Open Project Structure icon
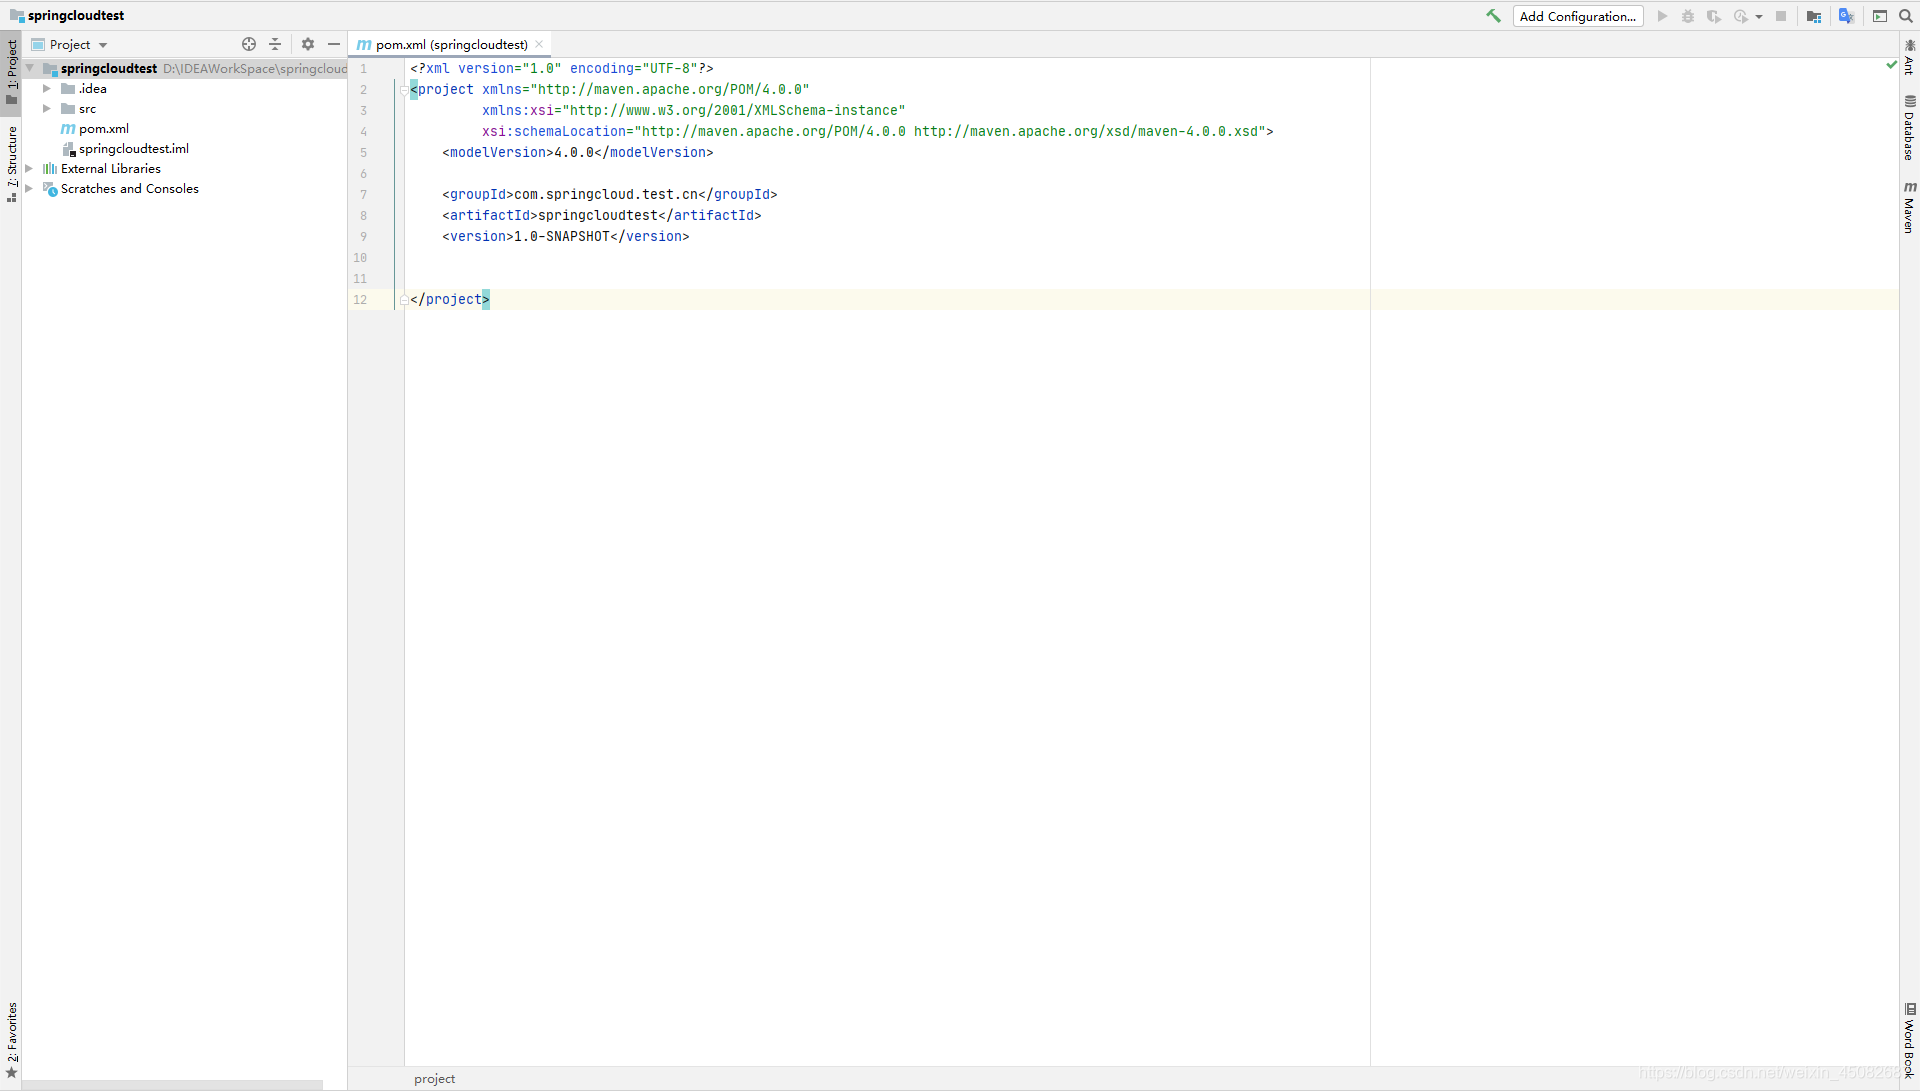 pyautogui.click(x=1814, y=16)
